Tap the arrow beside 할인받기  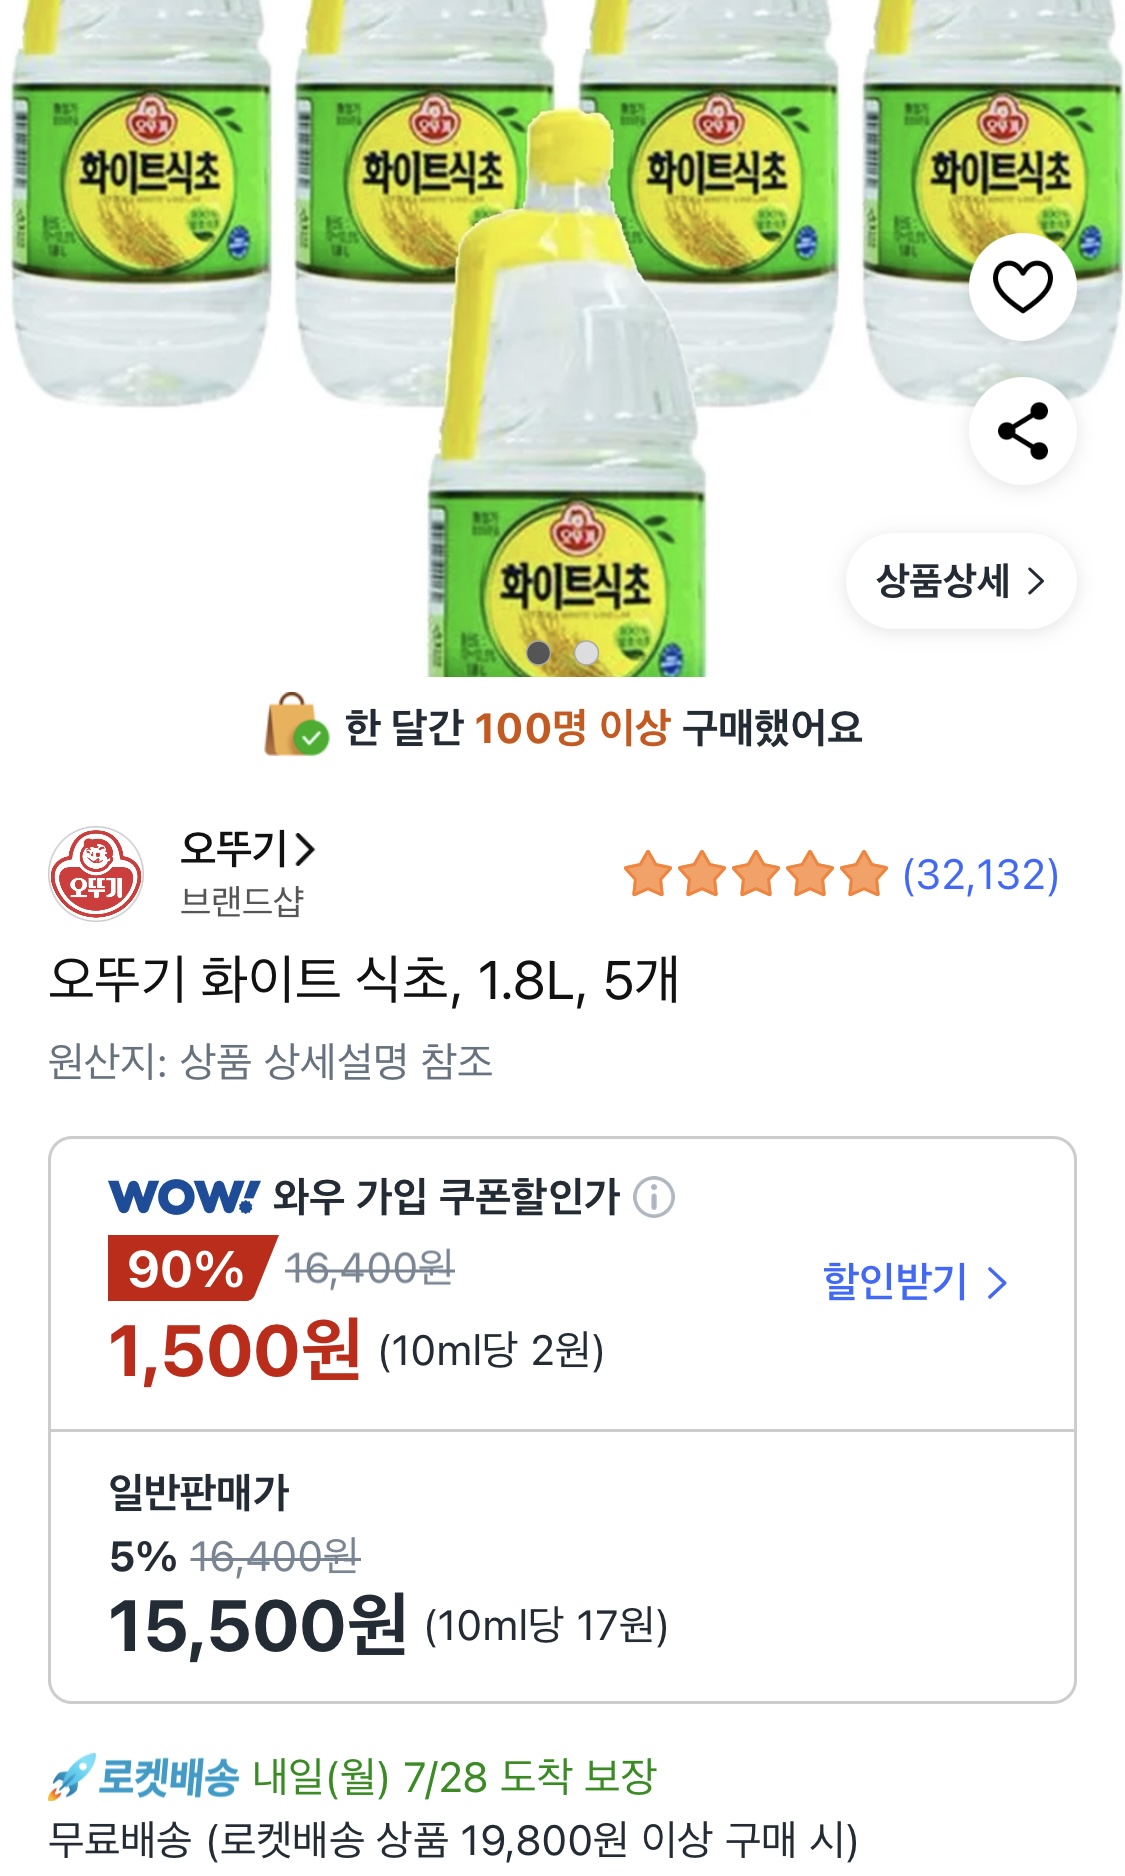click(996, 1282)
